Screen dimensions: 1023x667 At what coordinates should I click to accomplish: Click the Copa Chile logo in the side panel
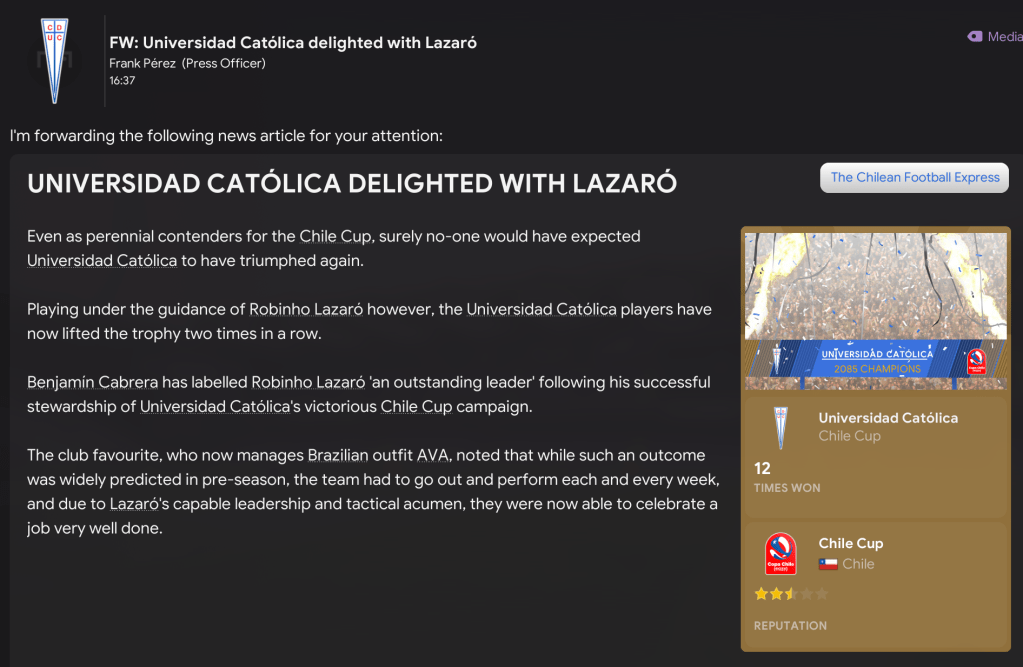pyautogui.click(x=780, y=553)
